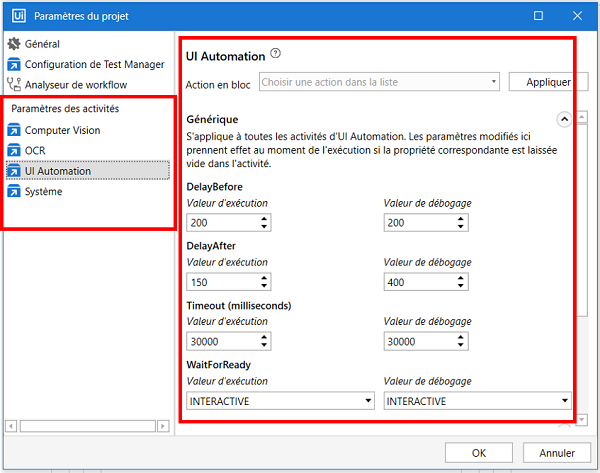This screenshot has width=600, height=473.
Task: Click the OK button
Action: pyautogui.click(x=479, y=453)
